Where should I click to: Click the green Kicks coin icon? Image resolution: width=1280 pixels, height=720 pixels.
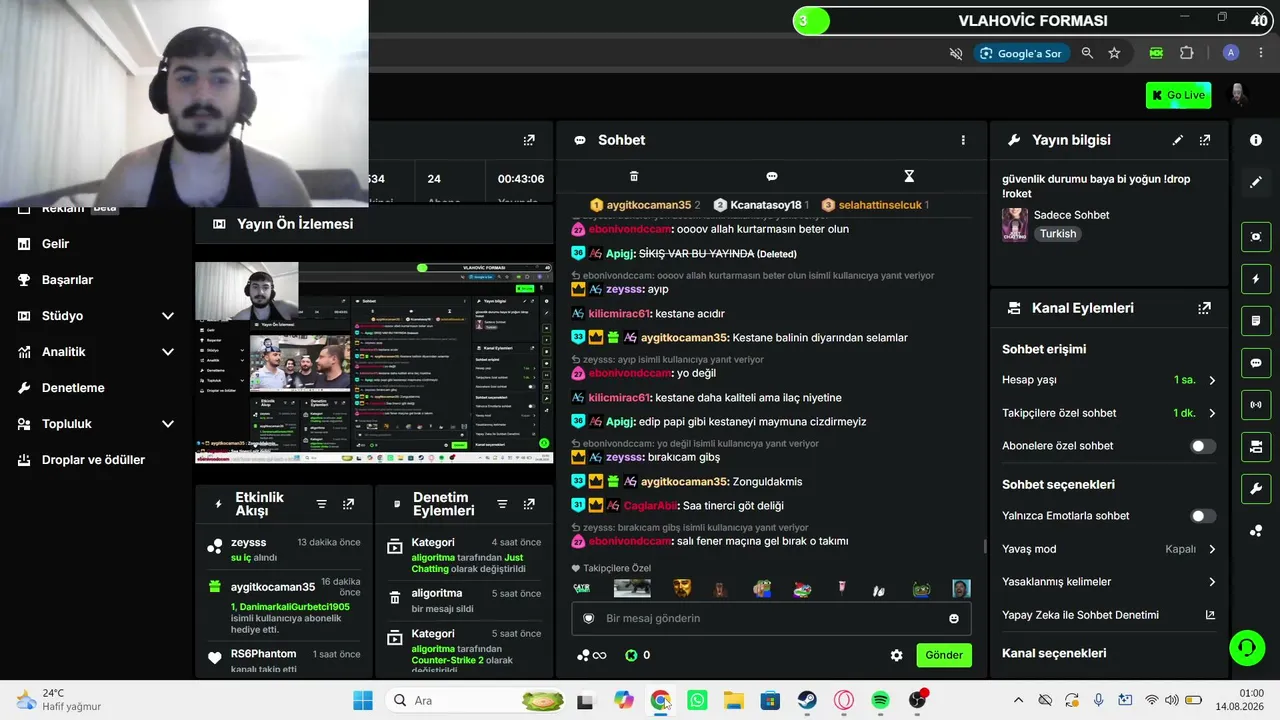pos(631,655)
